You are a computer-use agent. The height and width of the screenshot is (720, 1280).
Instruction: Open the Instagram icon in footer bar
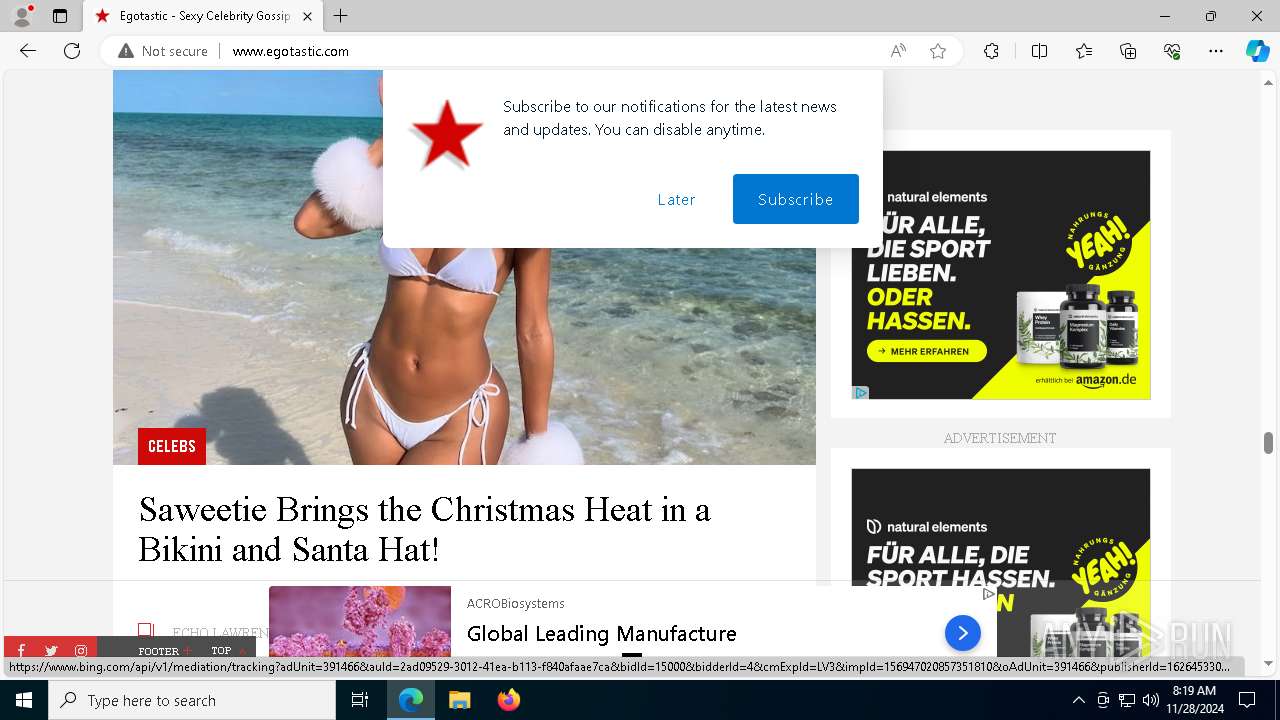(81, 651)
